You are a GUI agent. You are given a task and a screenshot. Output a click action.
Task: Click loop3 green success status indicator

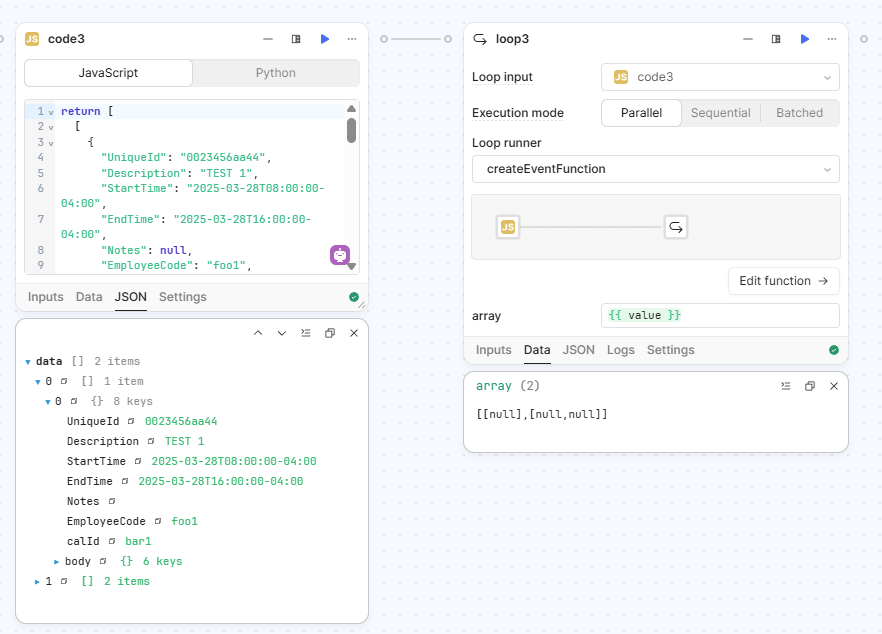point(834,350)
